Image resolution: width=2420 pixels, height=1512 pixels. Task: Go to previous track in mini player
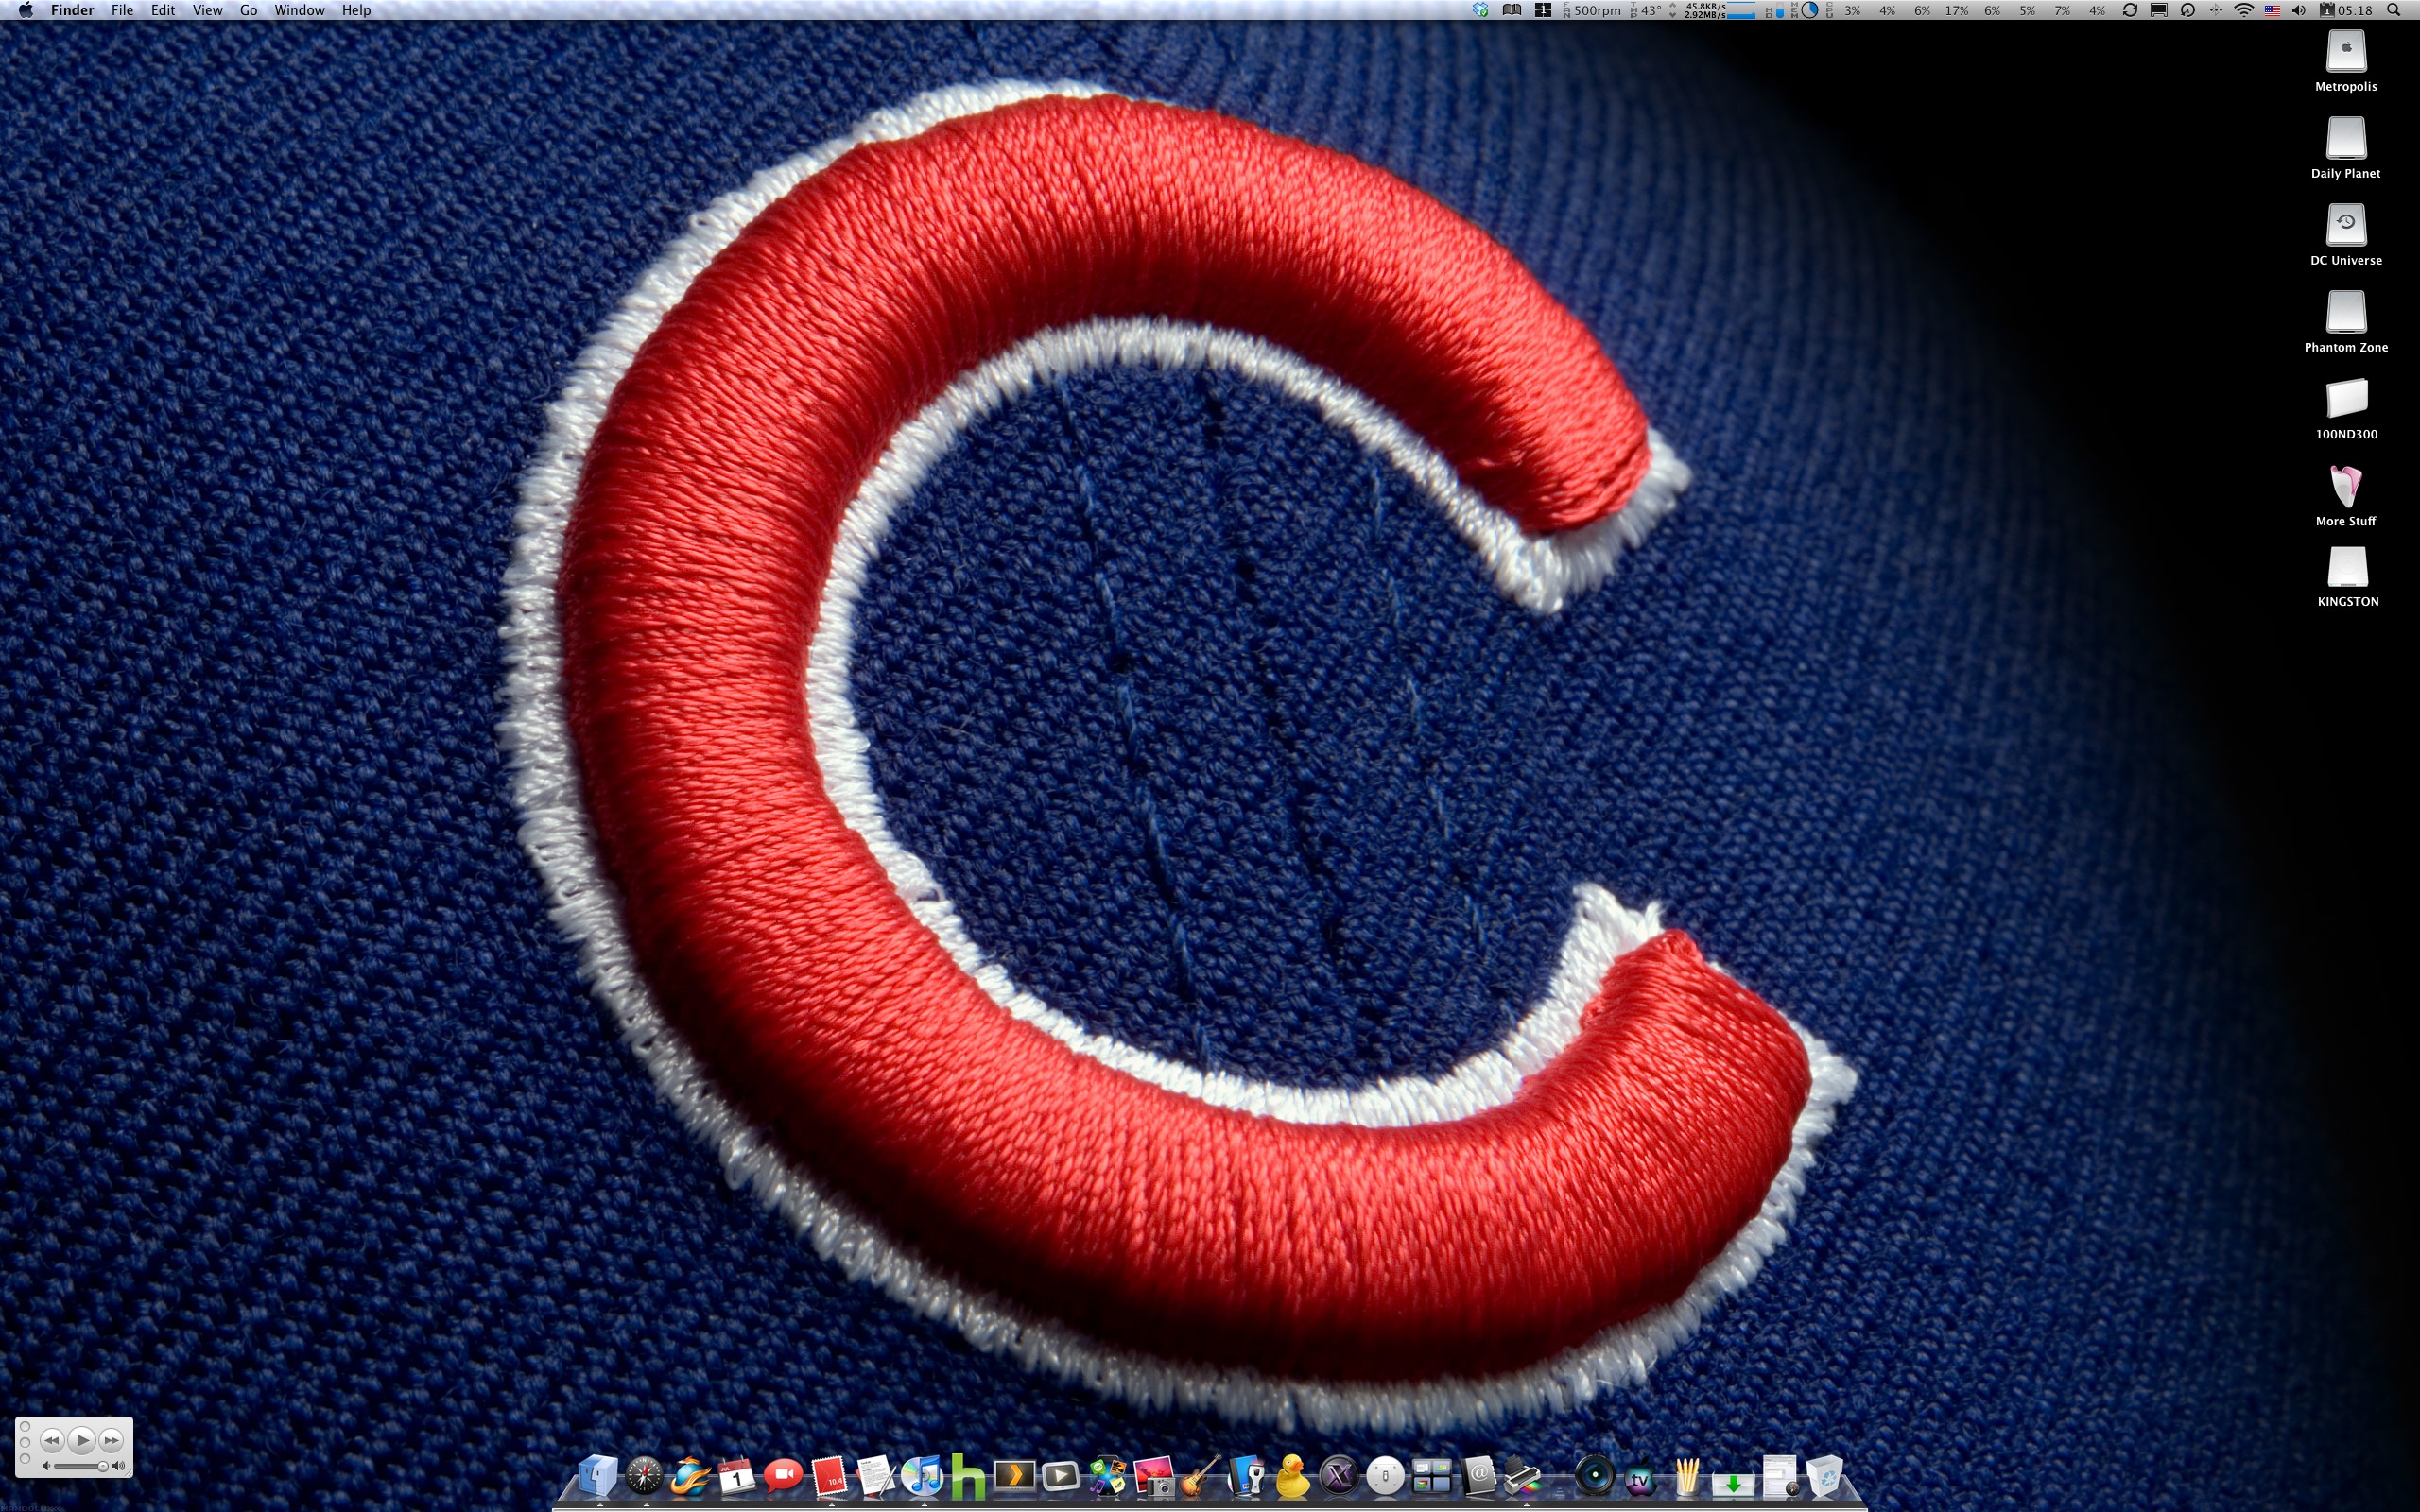coord(52,1440)
